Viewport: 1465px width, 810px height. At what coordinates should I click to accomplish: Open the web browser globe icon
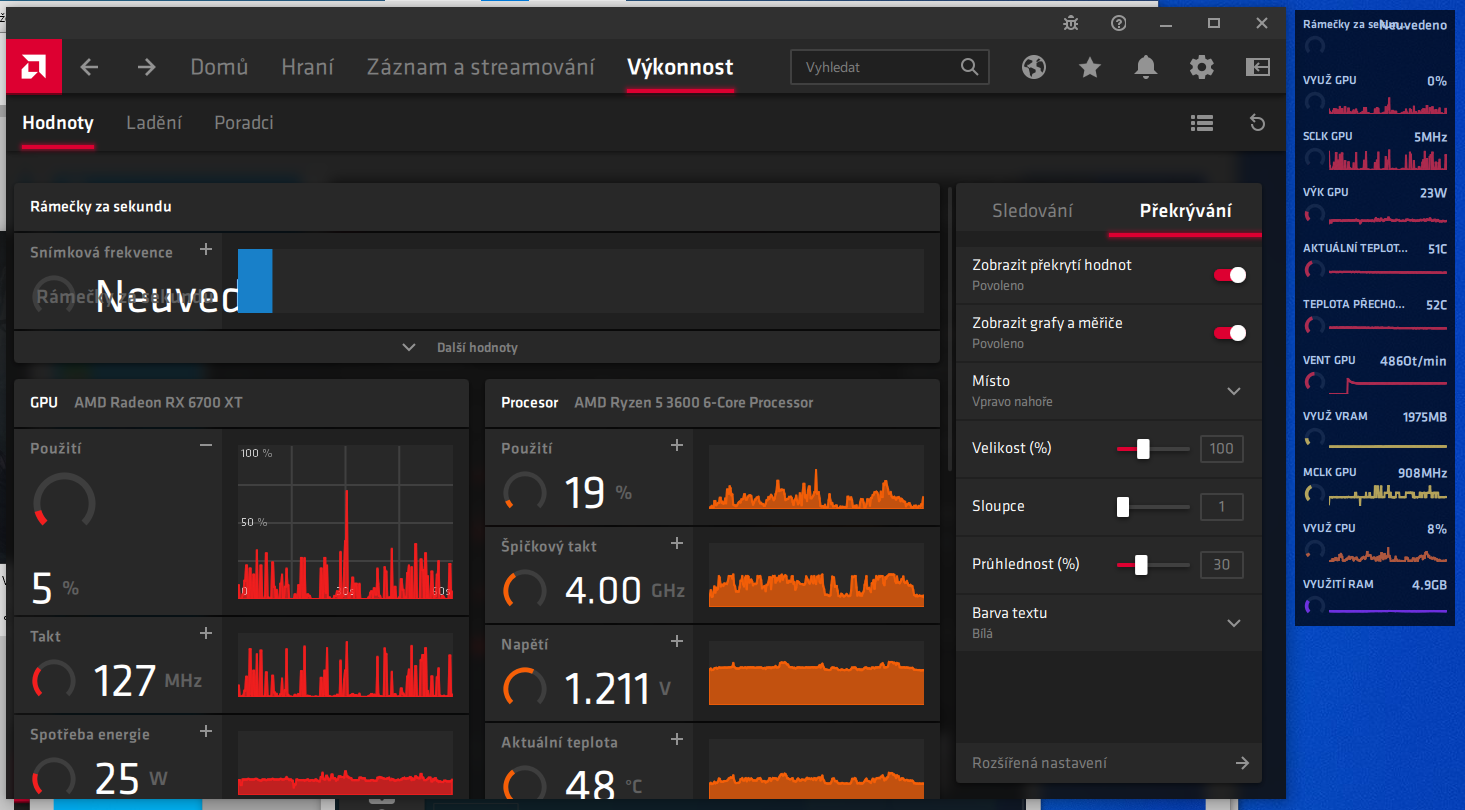1034,67
